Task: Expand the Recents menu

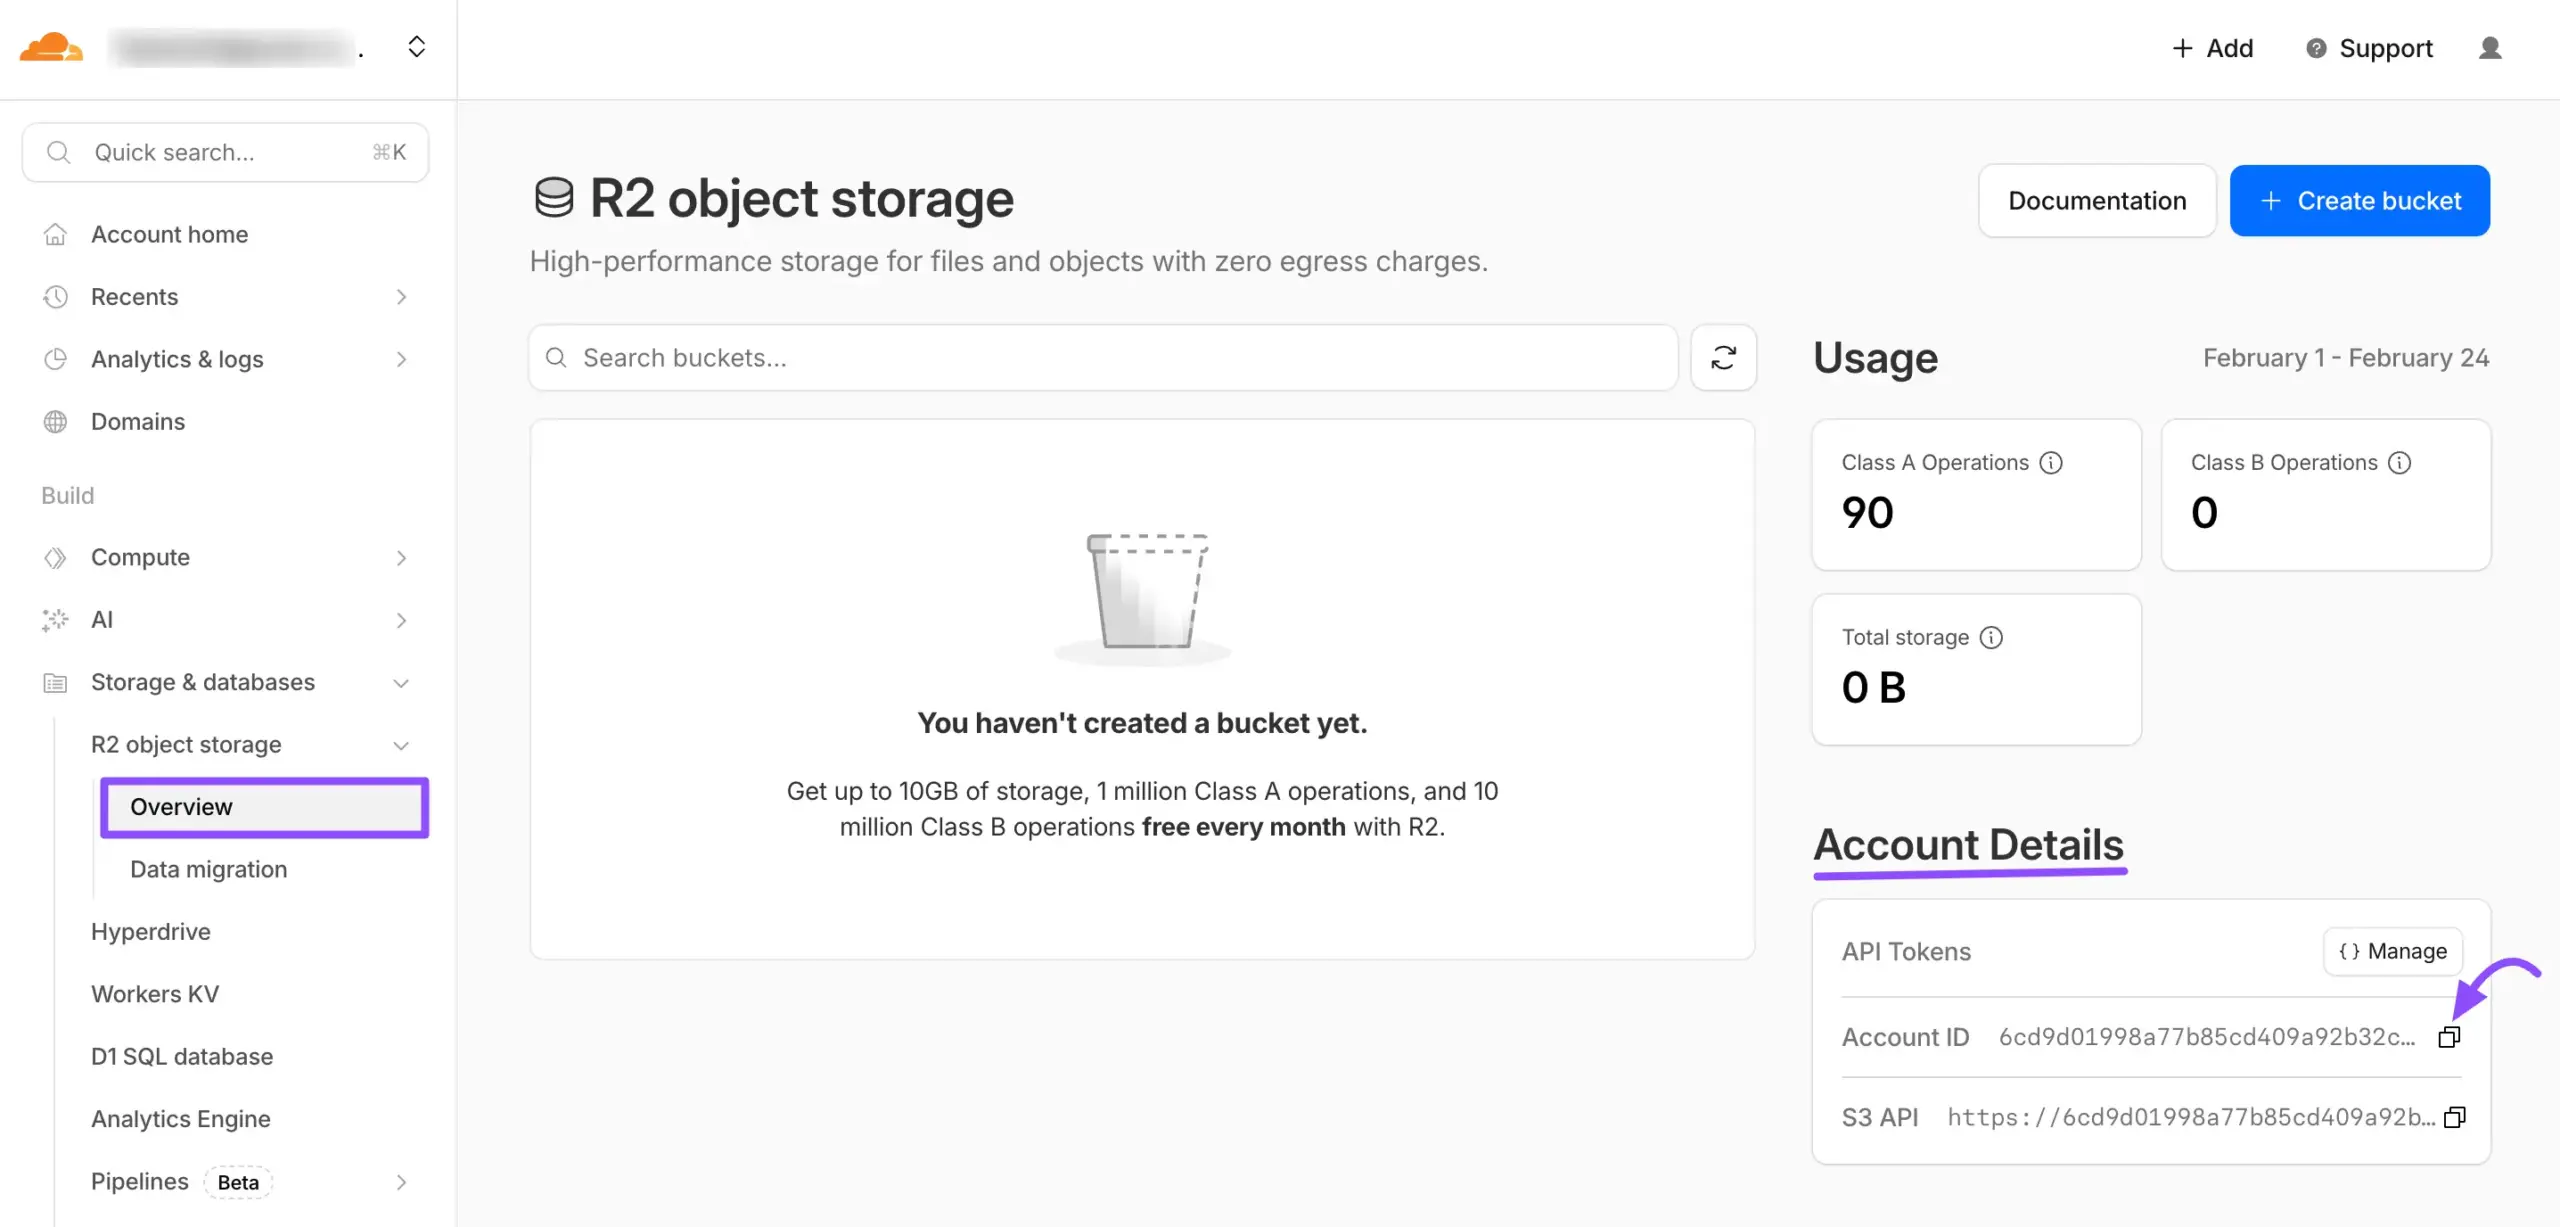Action: [401, 297]
